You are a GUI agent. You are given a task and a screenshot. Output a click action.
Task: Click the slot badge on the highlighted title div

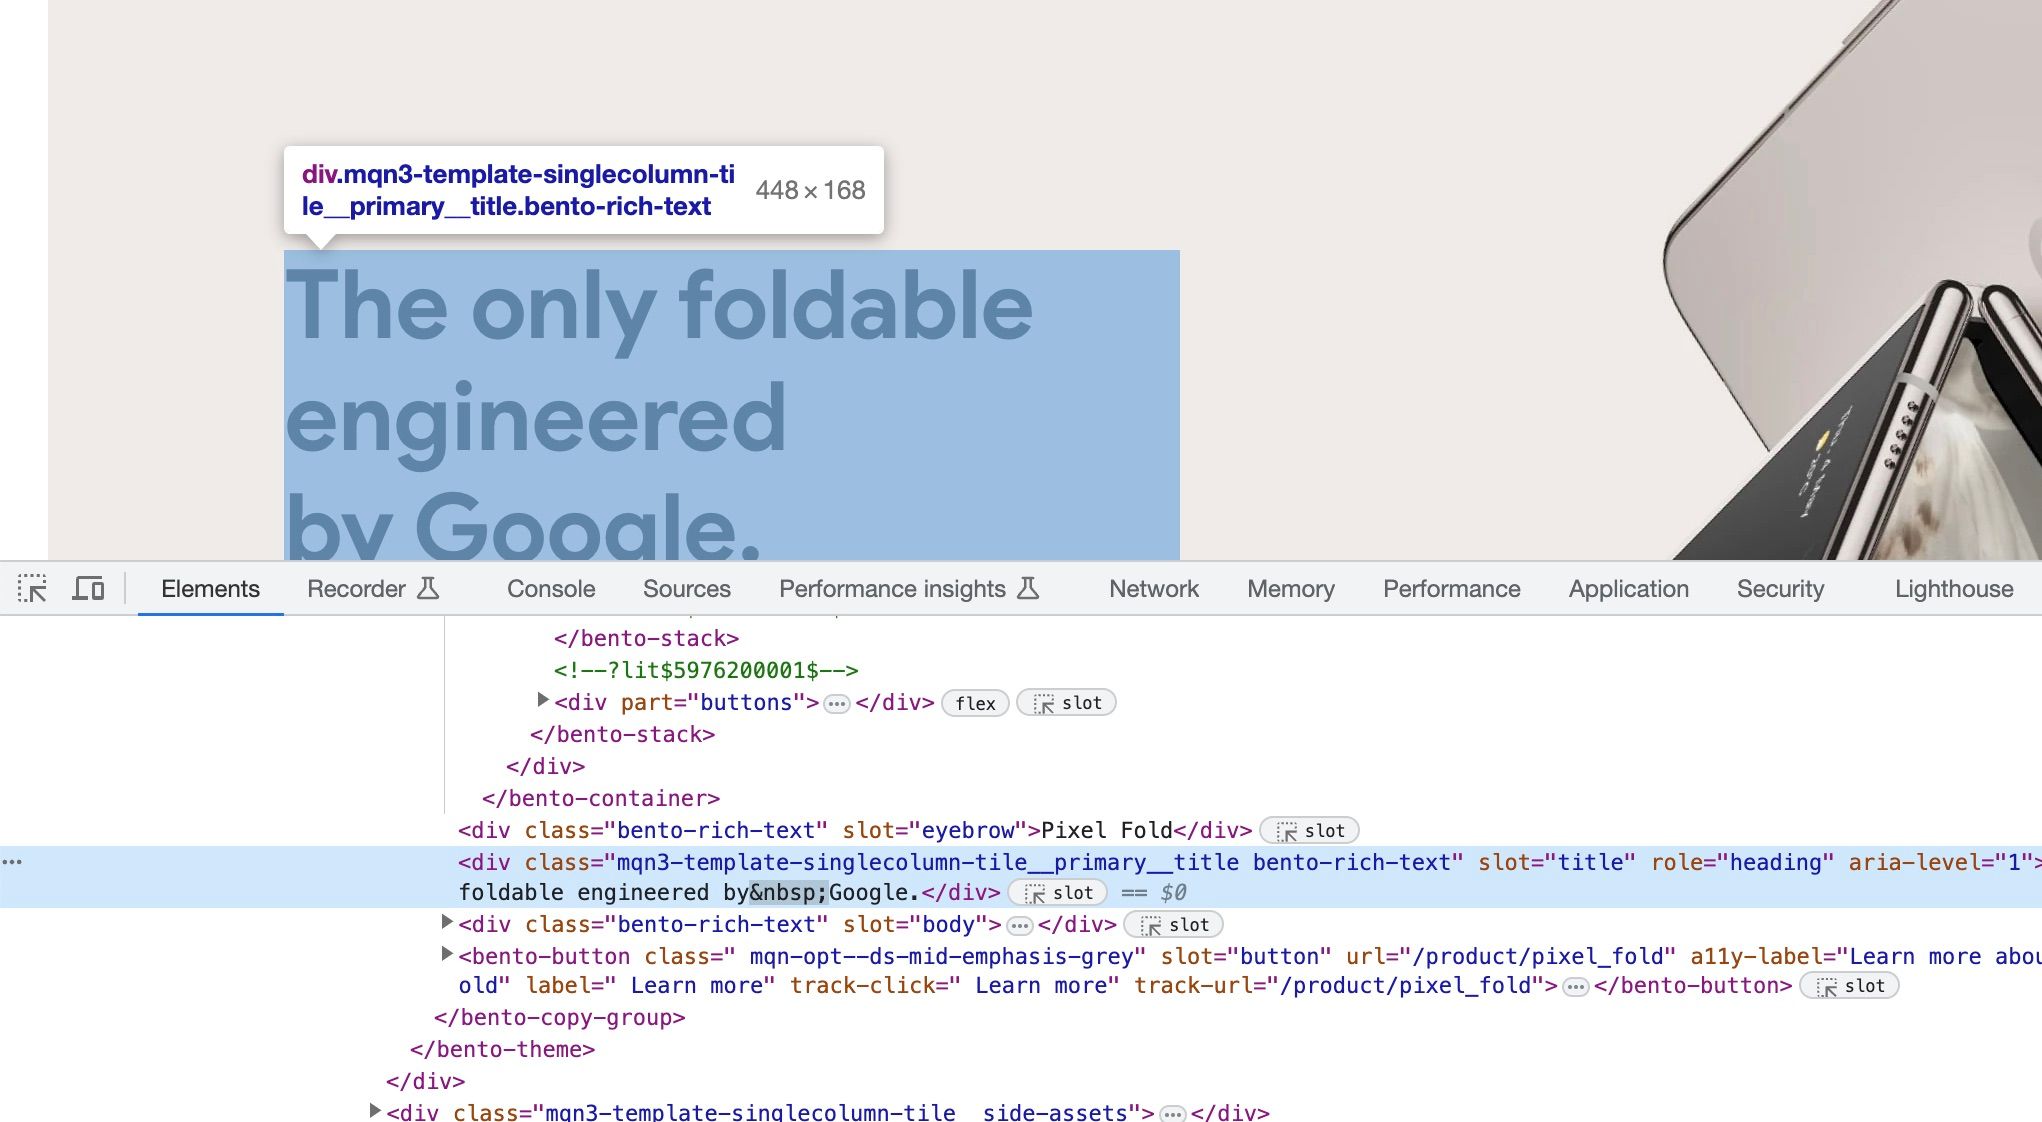click(x=1059, y=893)
